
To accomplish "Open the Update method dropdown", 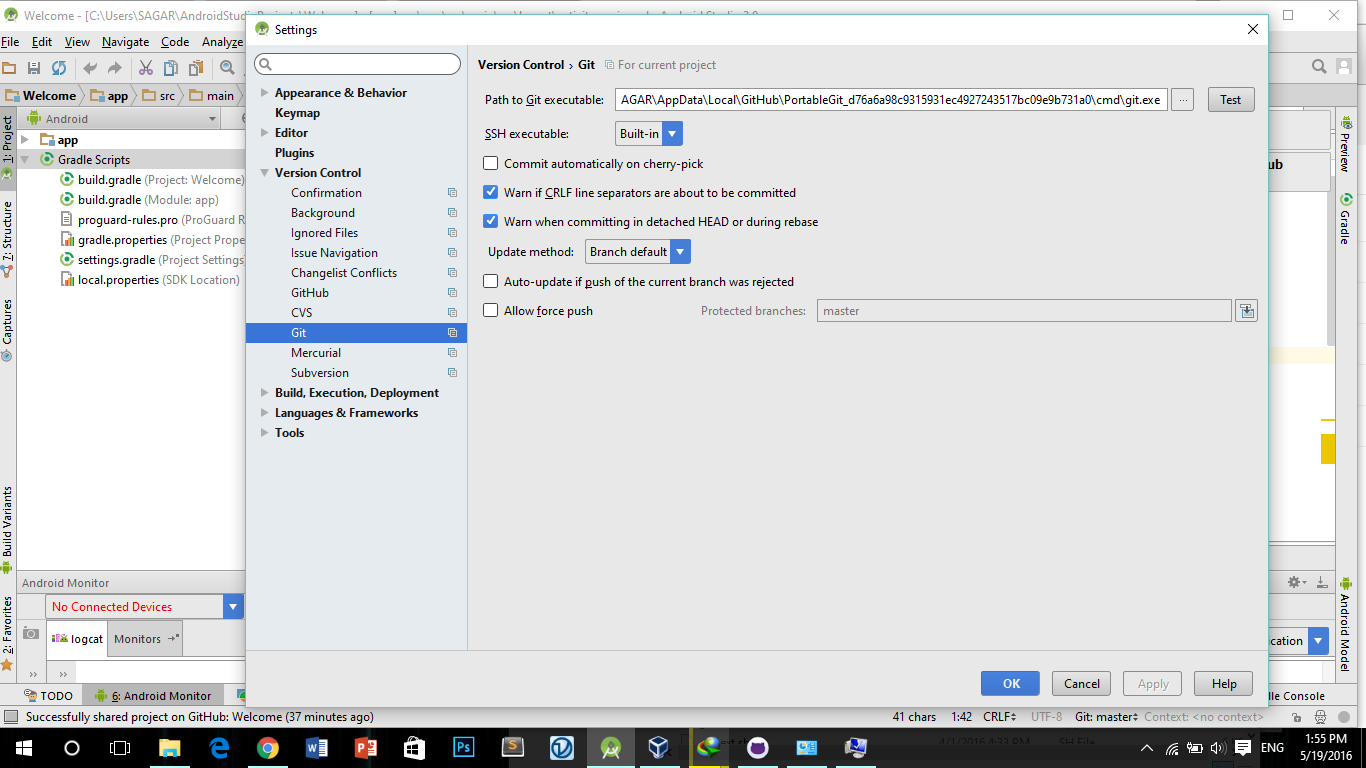I will tap(680, 251).
